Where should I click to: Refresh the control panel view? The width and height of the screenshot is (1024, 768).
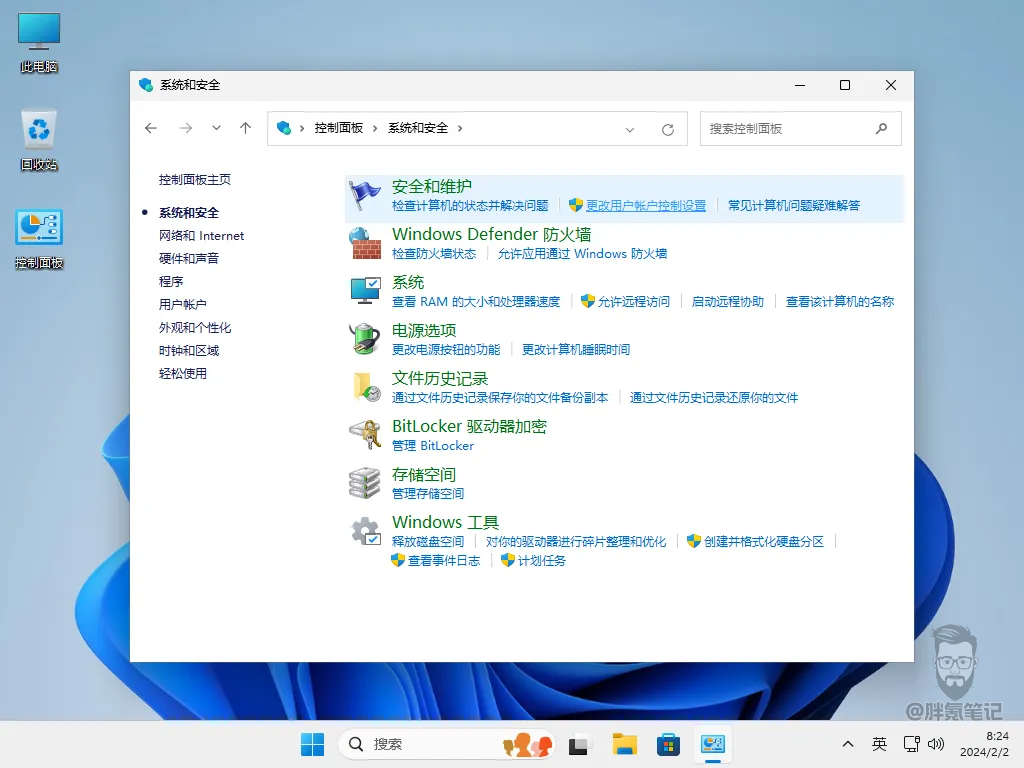click(x=667, y=129)
